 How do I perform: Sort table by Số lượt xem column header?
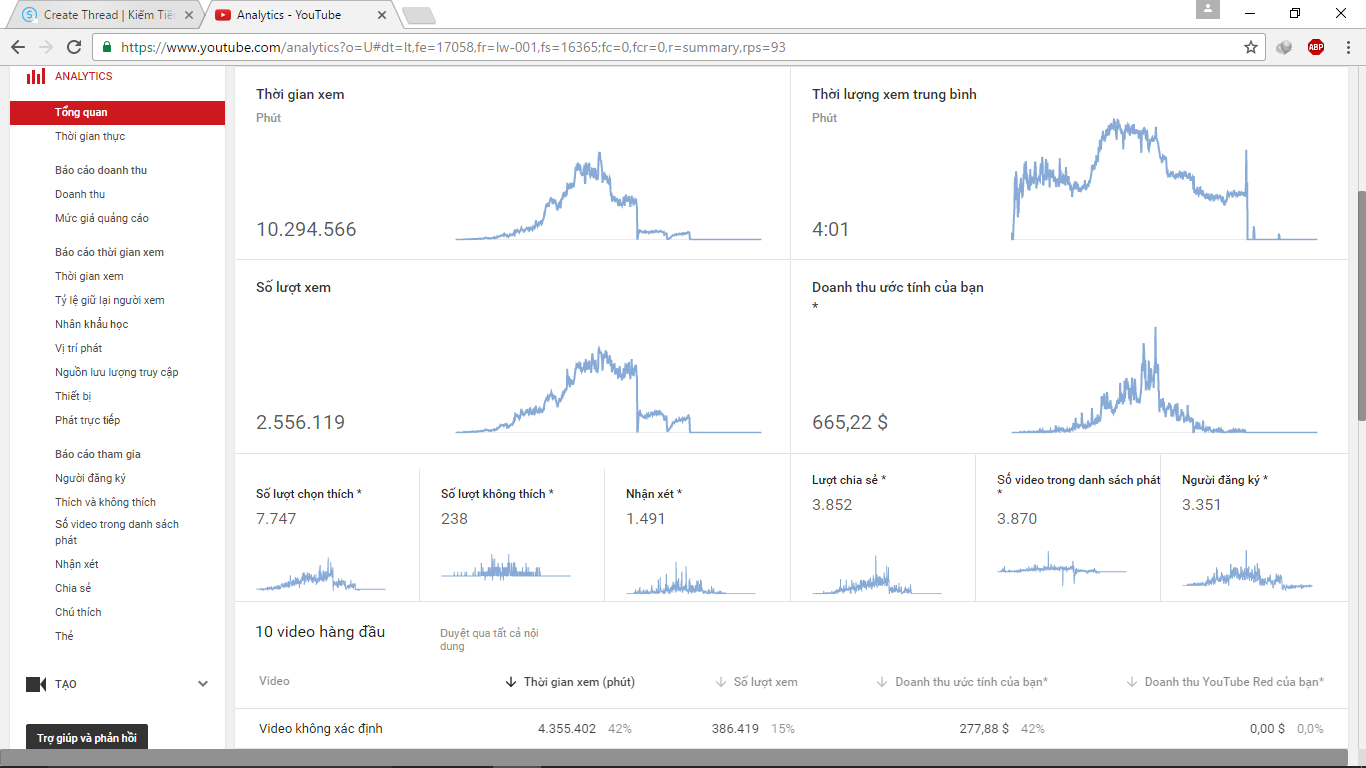point(757,682)
